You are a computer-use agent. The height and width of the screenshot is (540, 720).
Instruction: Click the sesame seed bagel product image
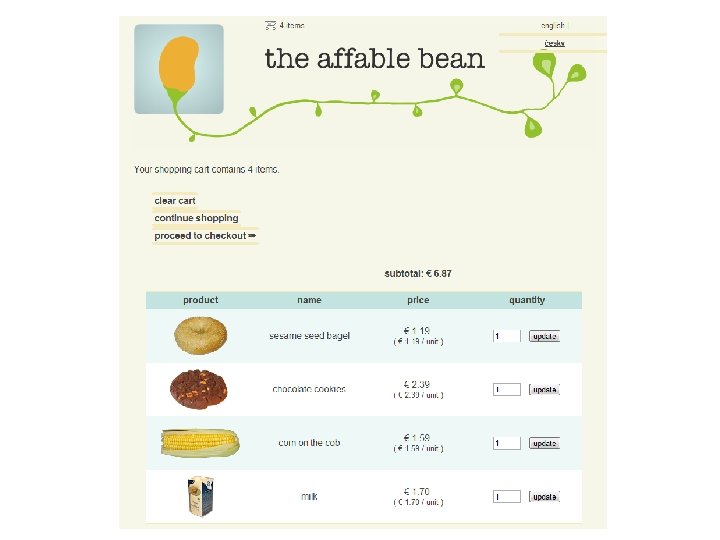click(200, 336)
